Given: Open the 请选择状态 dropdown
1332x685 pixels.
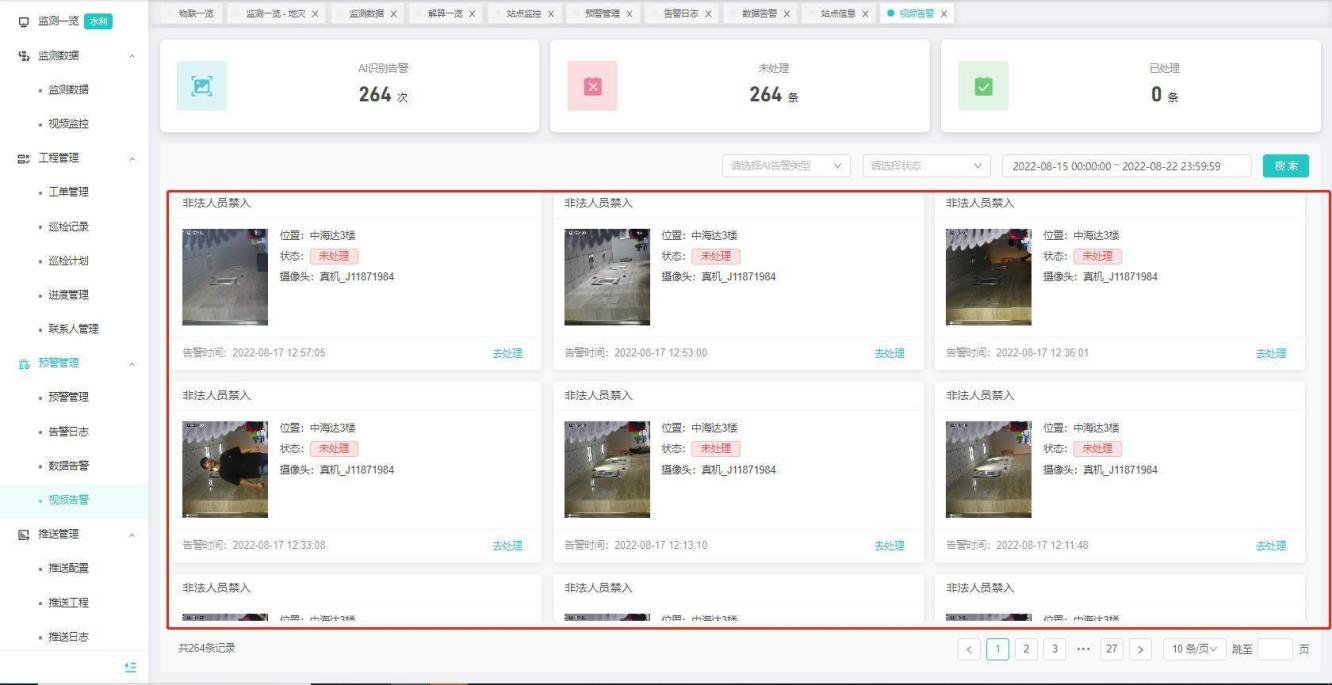Looking at the screenshot, I should click(x=926, y=166).
